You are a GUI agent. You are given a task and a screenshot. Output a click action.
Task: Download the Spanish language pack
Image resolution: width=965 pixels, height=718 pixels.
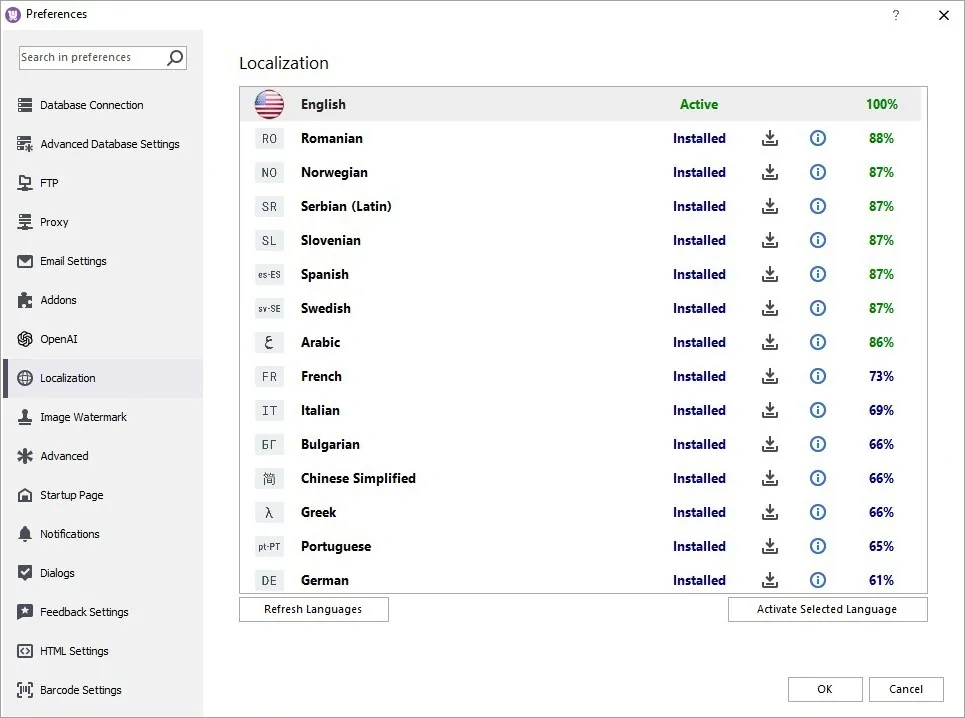click(x=769, y=274)
